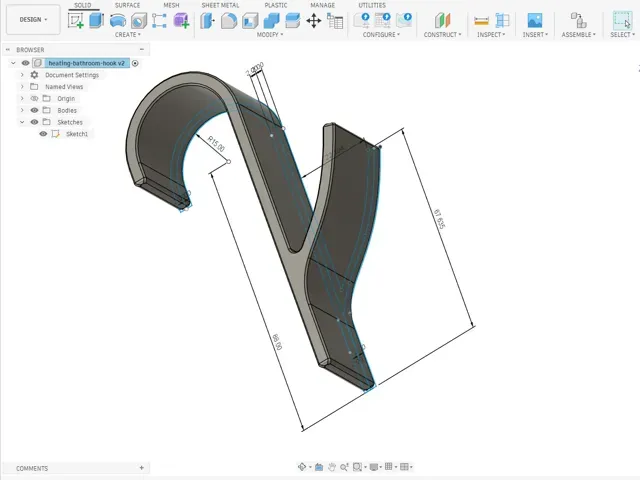Collapse the heating-bathroom-hook v2 root node

click(x=13, y=63)
